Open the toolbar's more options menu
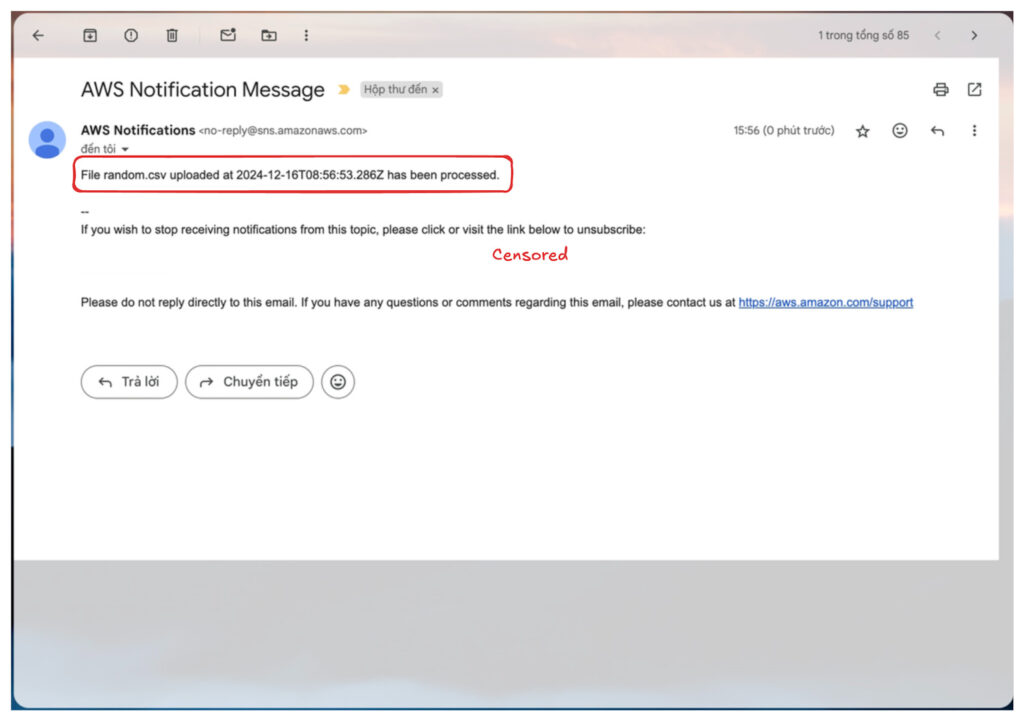Screen dimensions: 1024x721 point(306,35)
